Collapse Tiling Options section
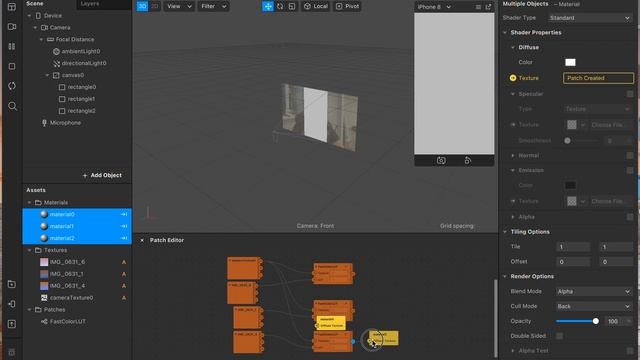 (505, 232)
